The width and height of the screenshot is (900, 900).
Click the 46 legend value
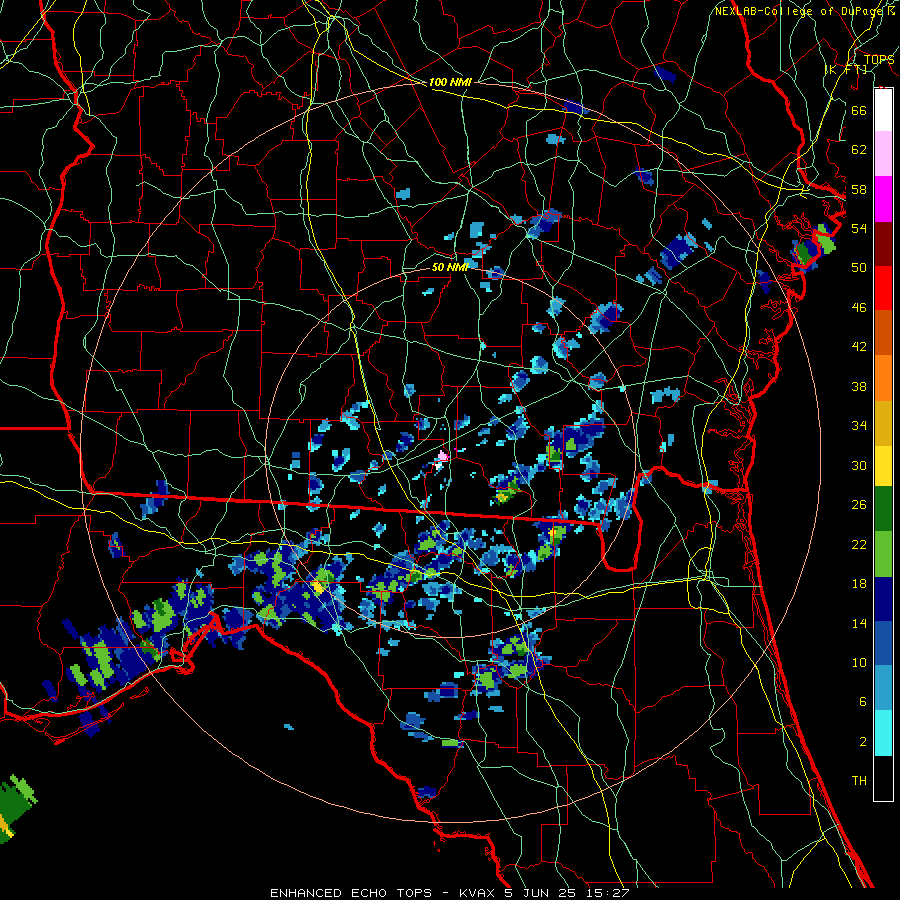pyautogui.click(x=859, y=307)
